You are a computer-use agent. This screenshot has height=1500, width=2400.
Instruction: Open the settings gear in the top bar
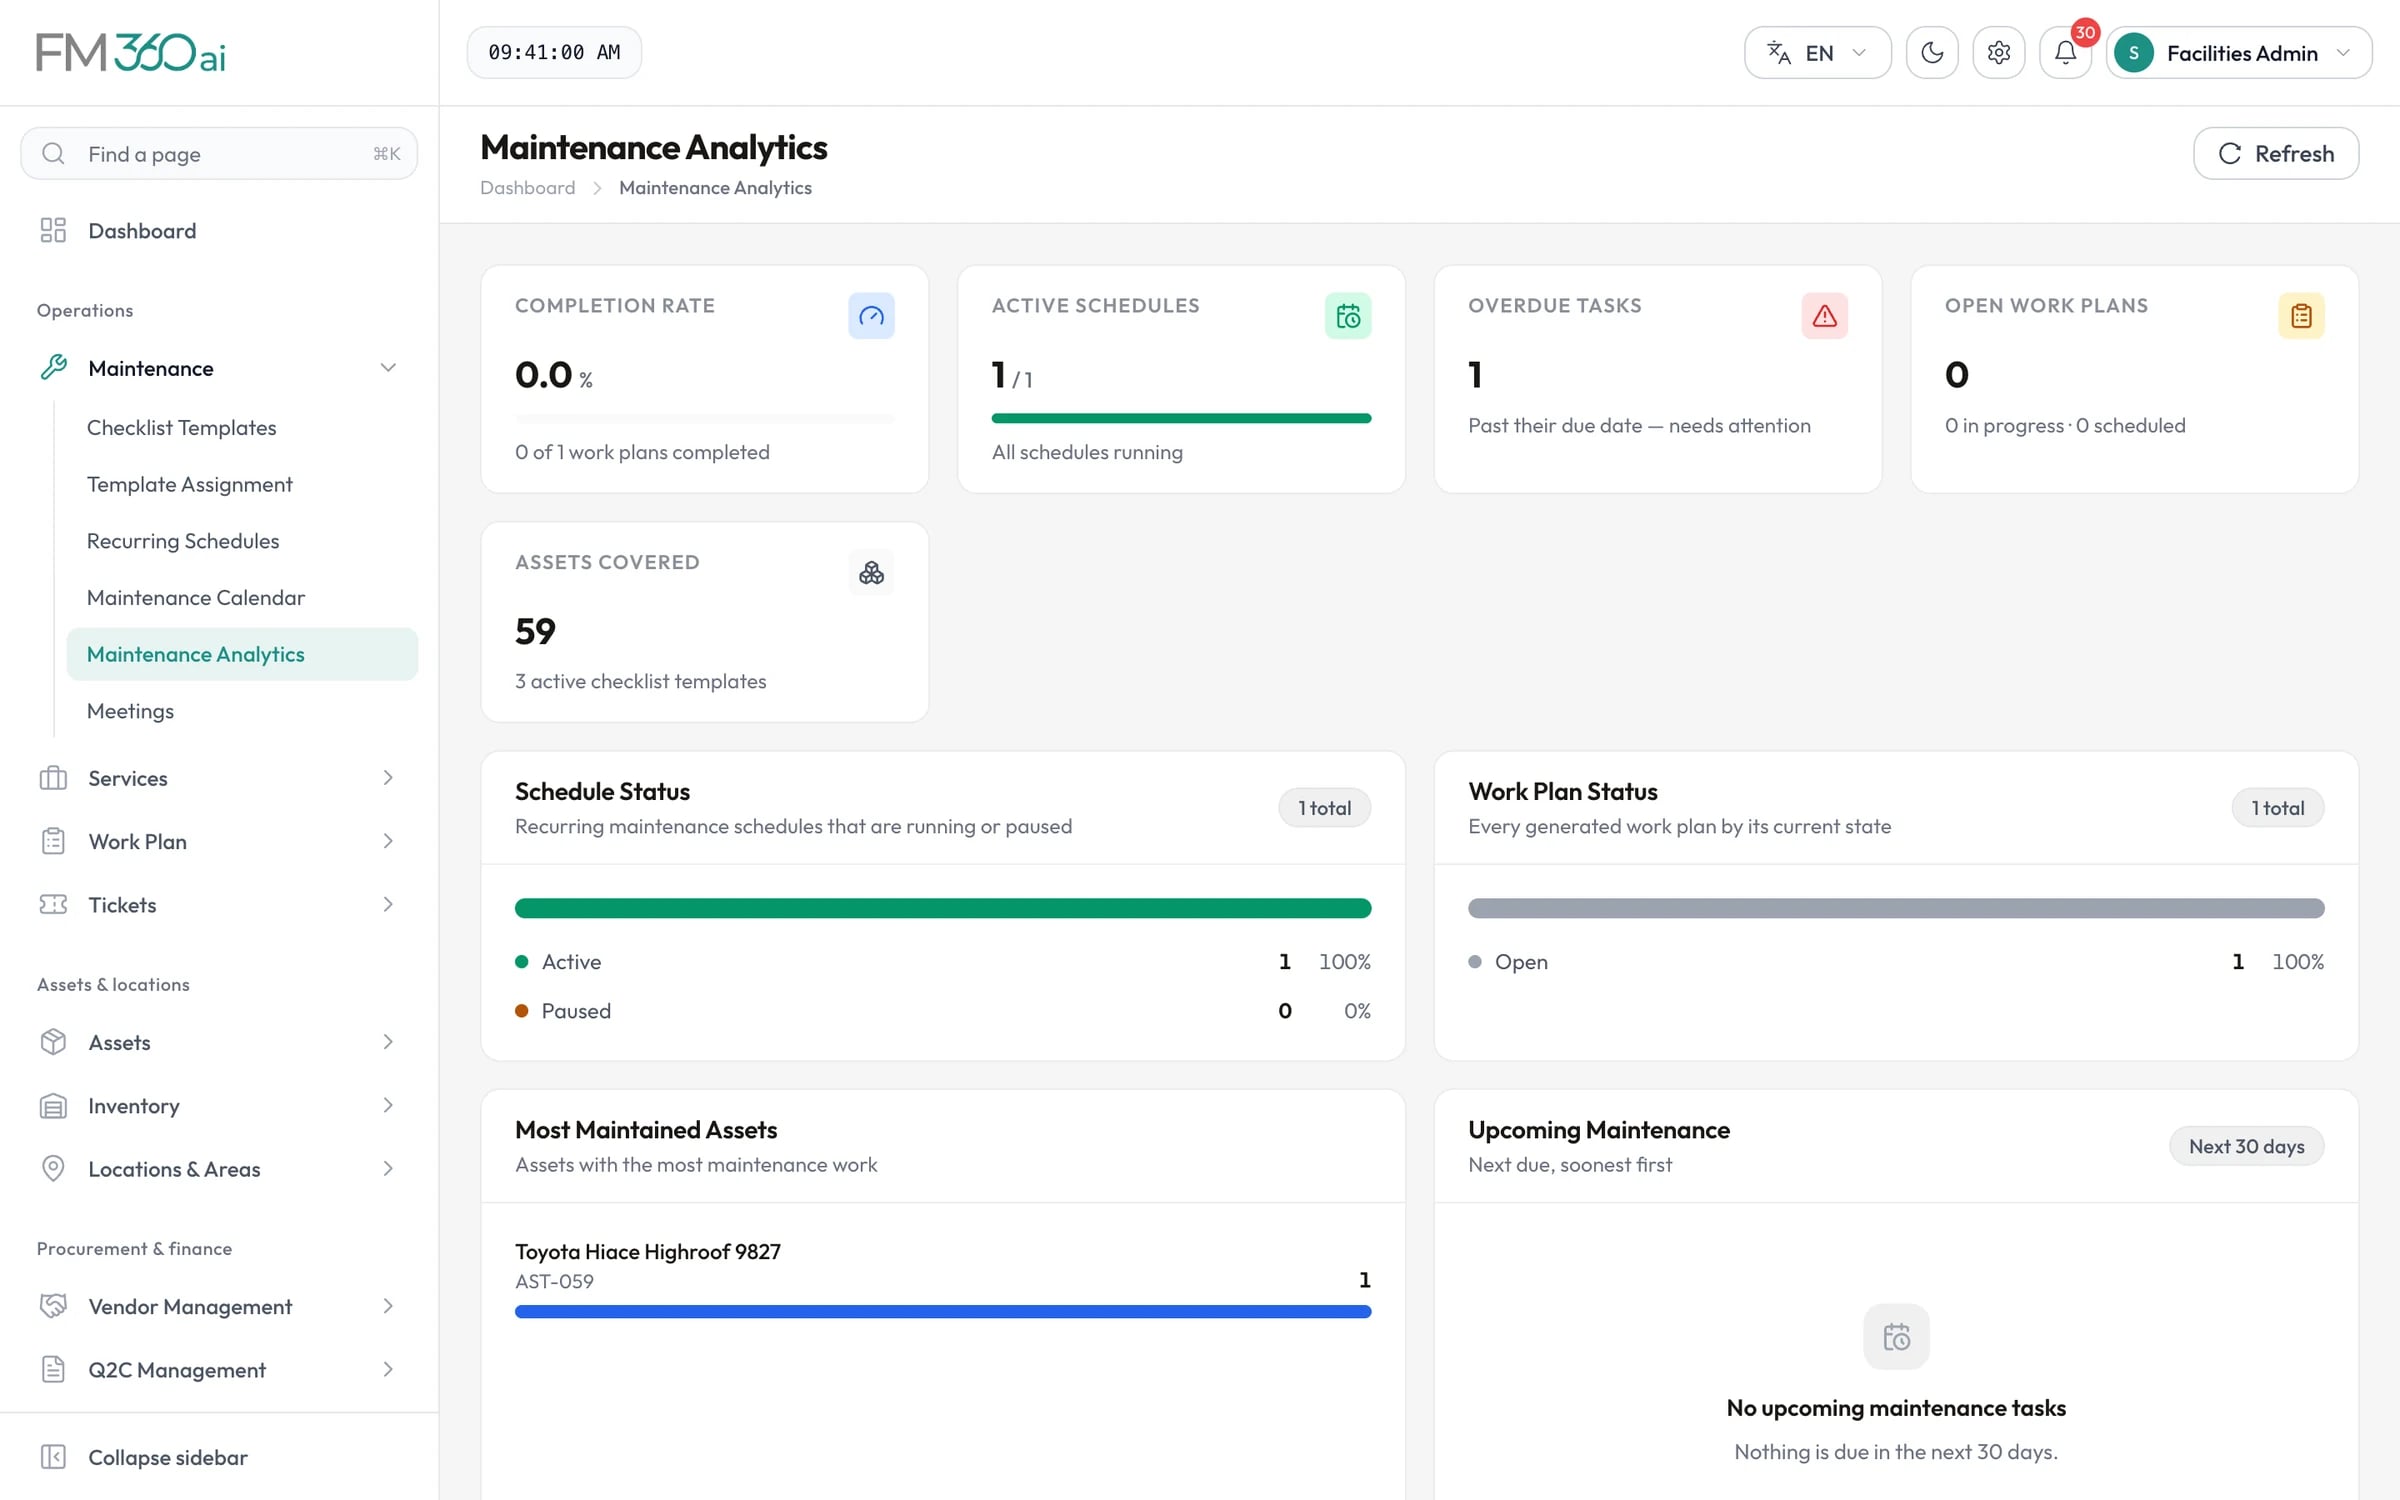(x=1998, y=53)
